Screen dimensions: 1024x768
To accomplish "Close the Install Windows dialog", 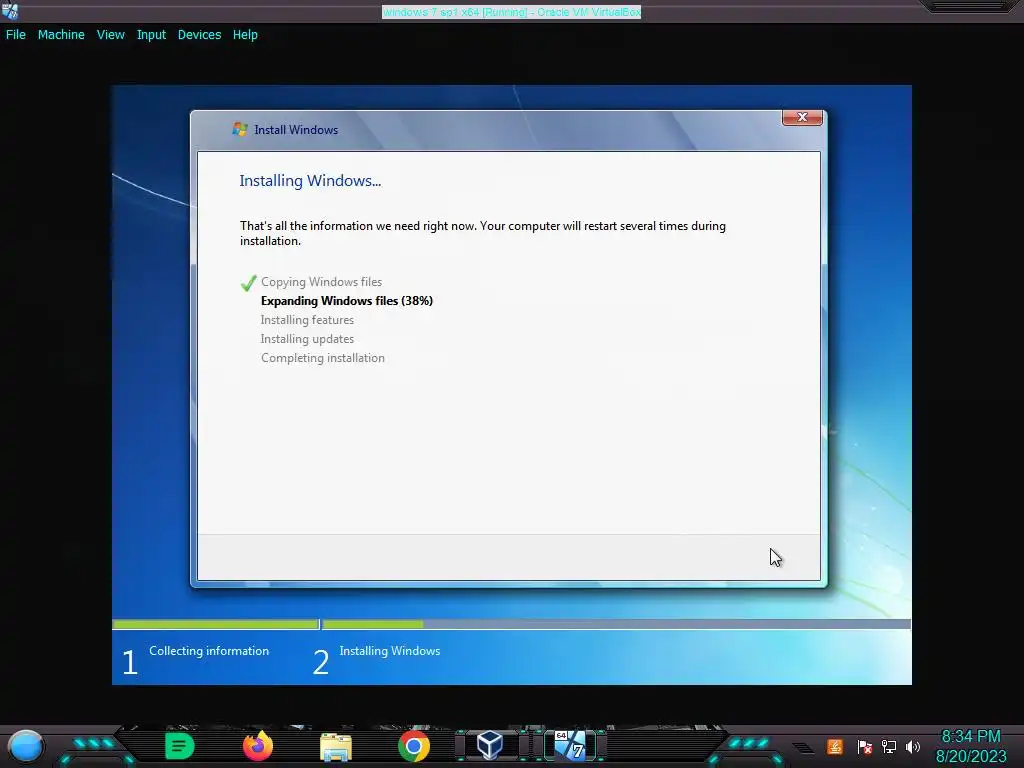I will tap(802, 117).
